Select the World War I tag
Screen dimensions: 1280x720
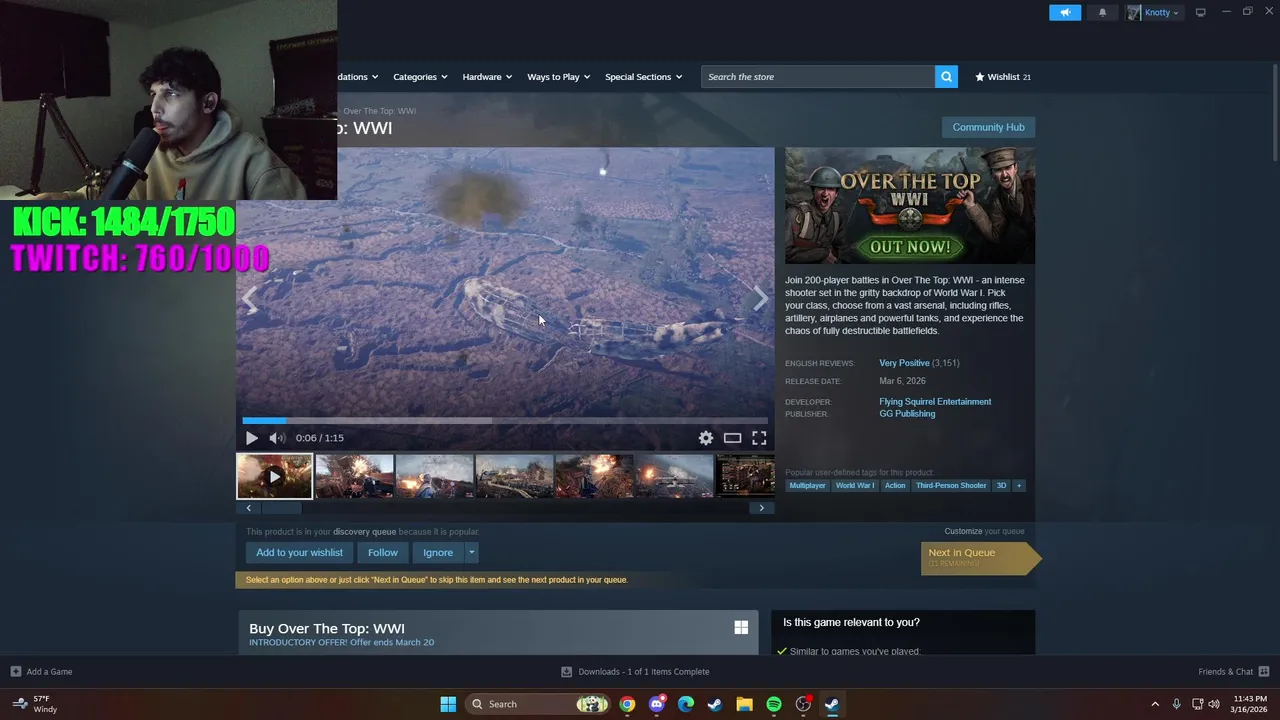(x=855, y=486)
